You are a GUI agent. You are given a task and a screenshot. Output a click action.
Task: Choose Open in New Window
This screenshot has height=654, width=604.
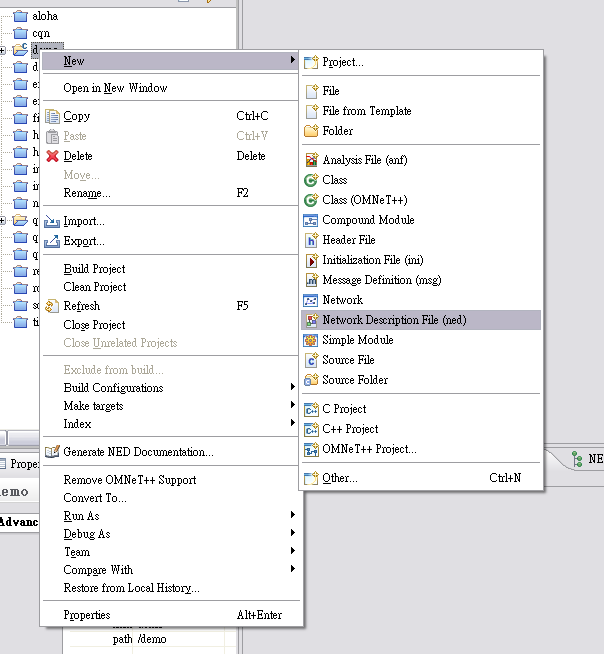(115, 88)
